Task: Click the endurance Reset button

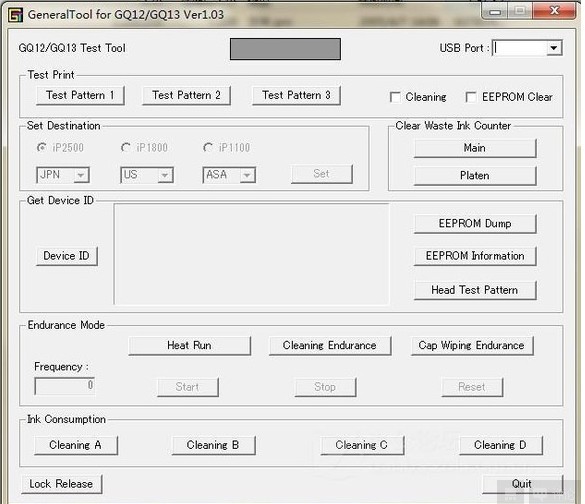Action: (x=472, y=387)
